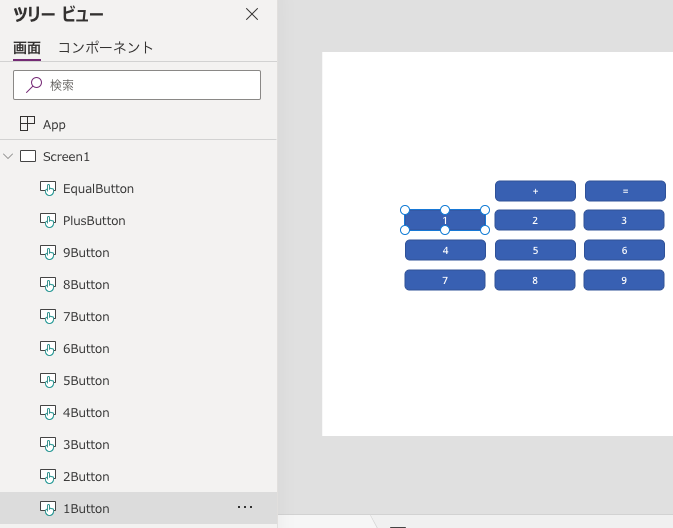Click the 7Button control icon
The height and width of the screenshot is (528, 673).
(x=48, y=316)
